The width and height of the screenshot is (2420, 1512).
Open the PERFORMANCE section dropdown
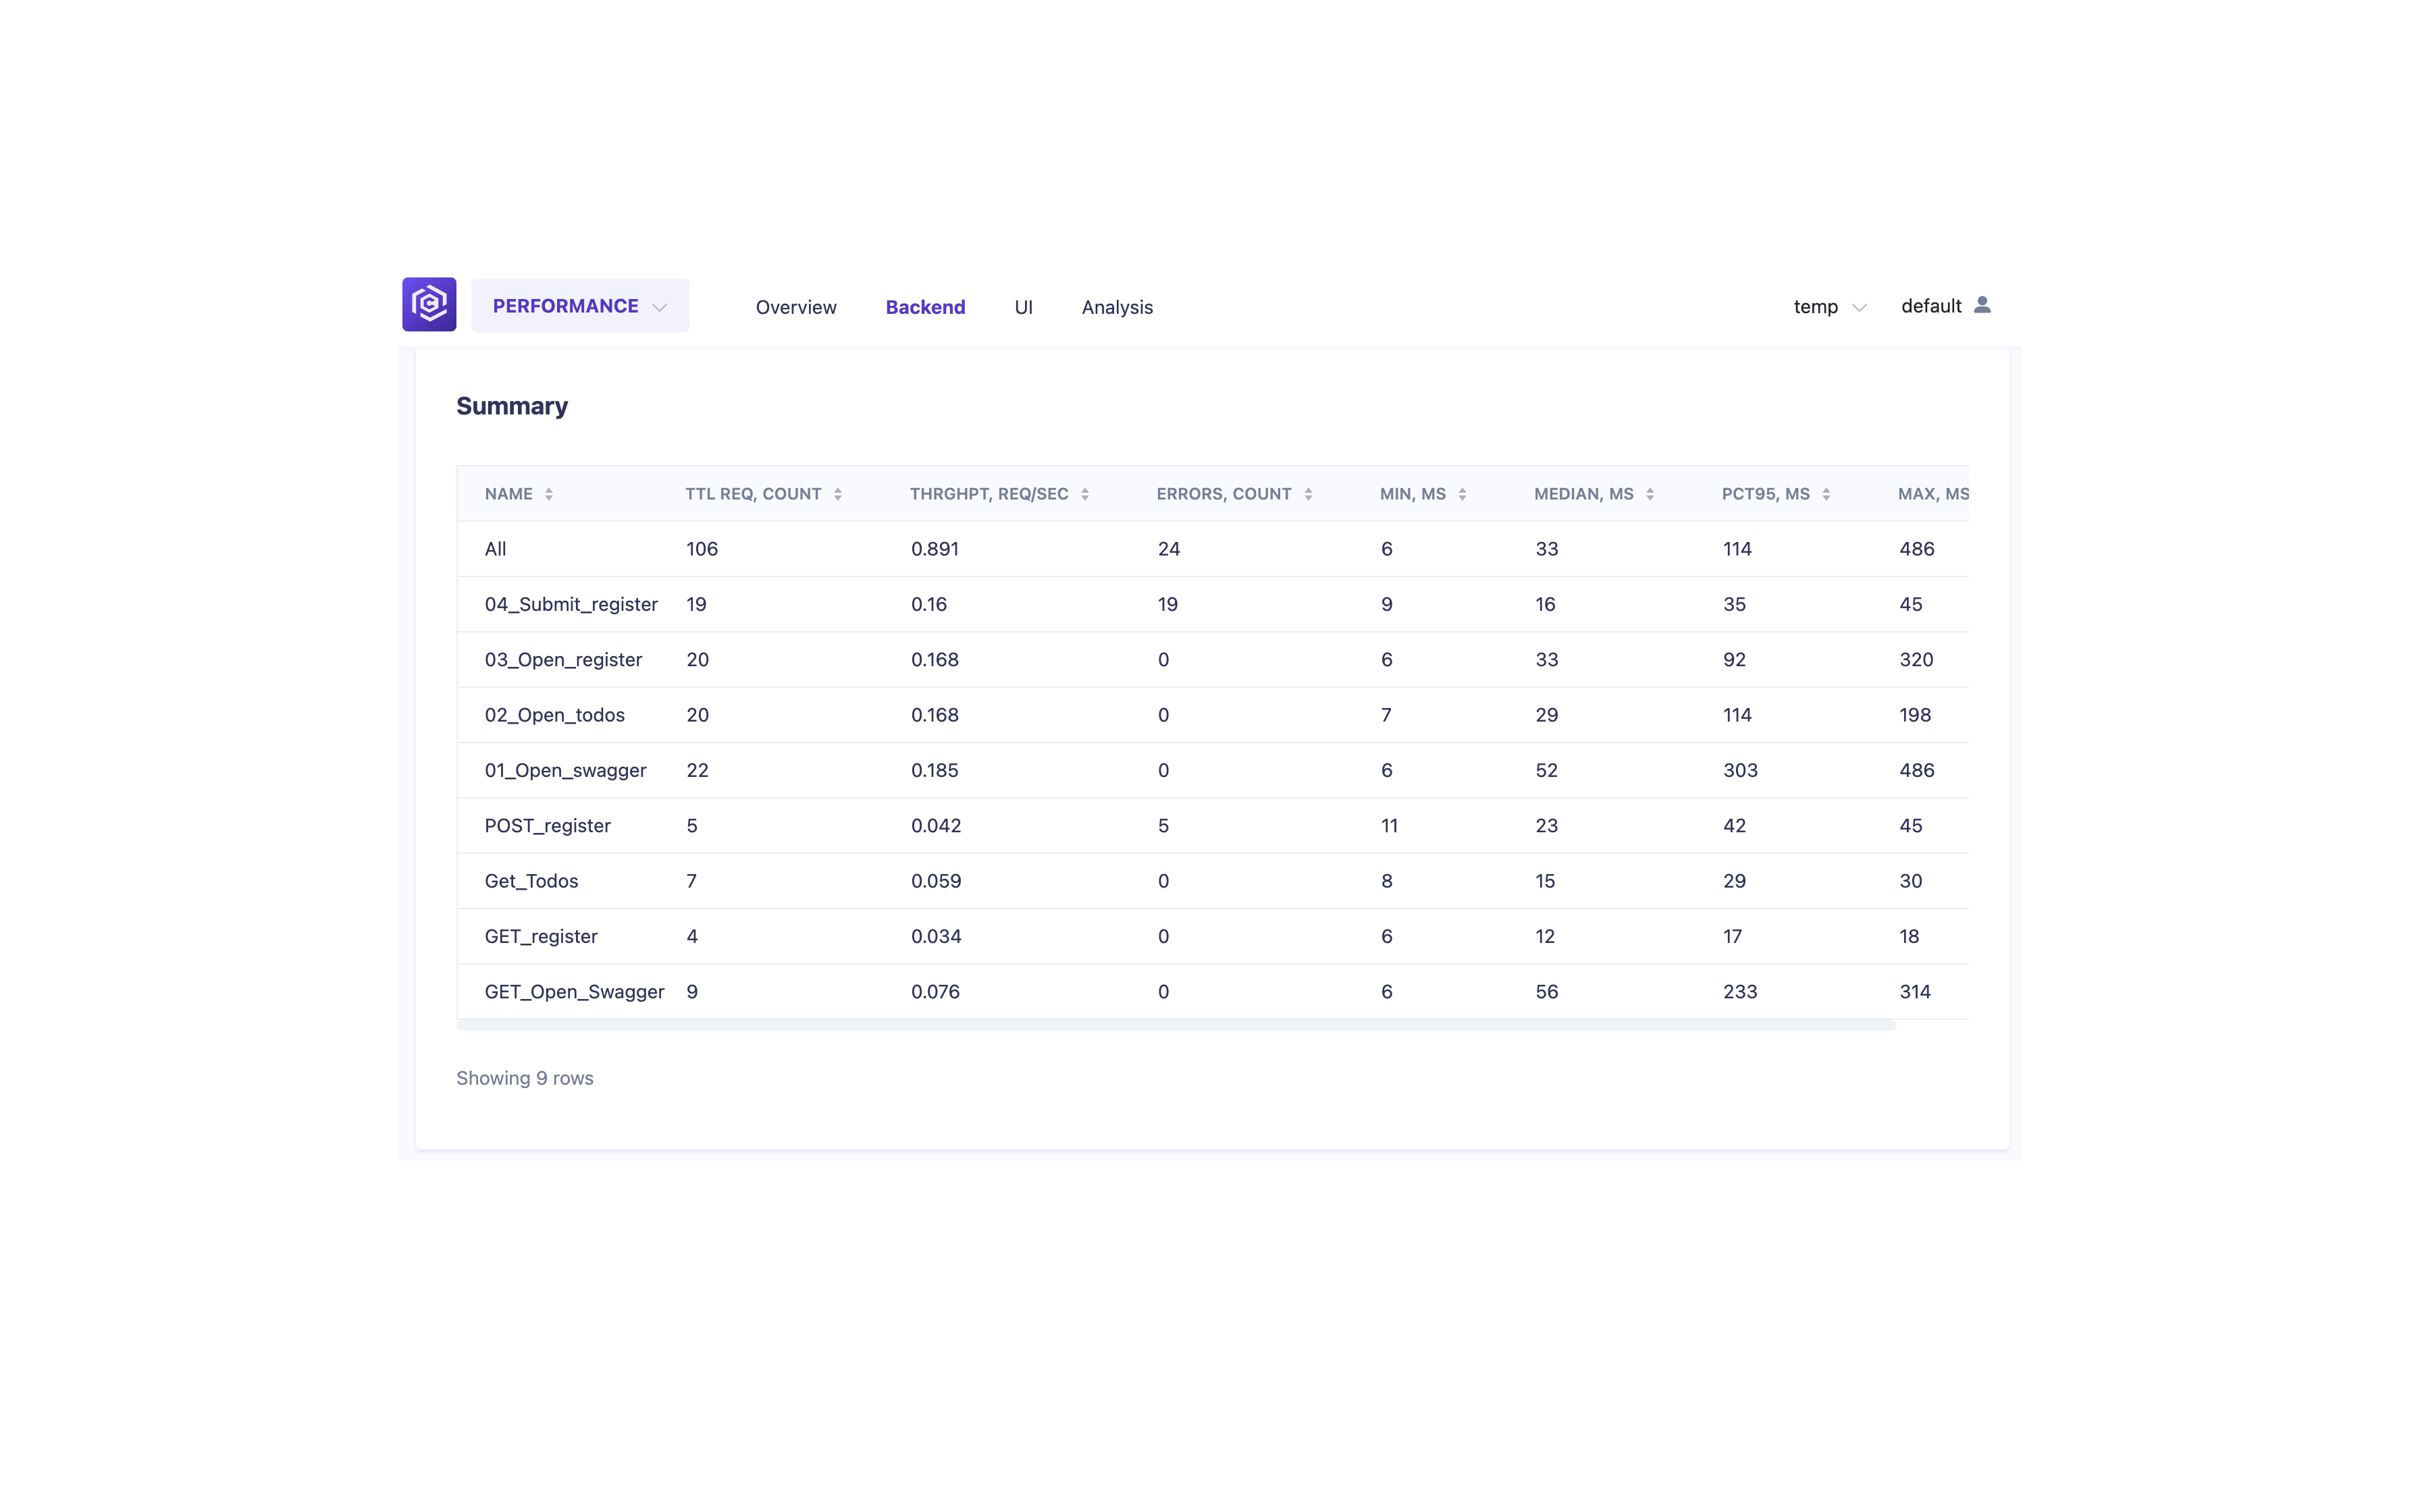point(580,306)
